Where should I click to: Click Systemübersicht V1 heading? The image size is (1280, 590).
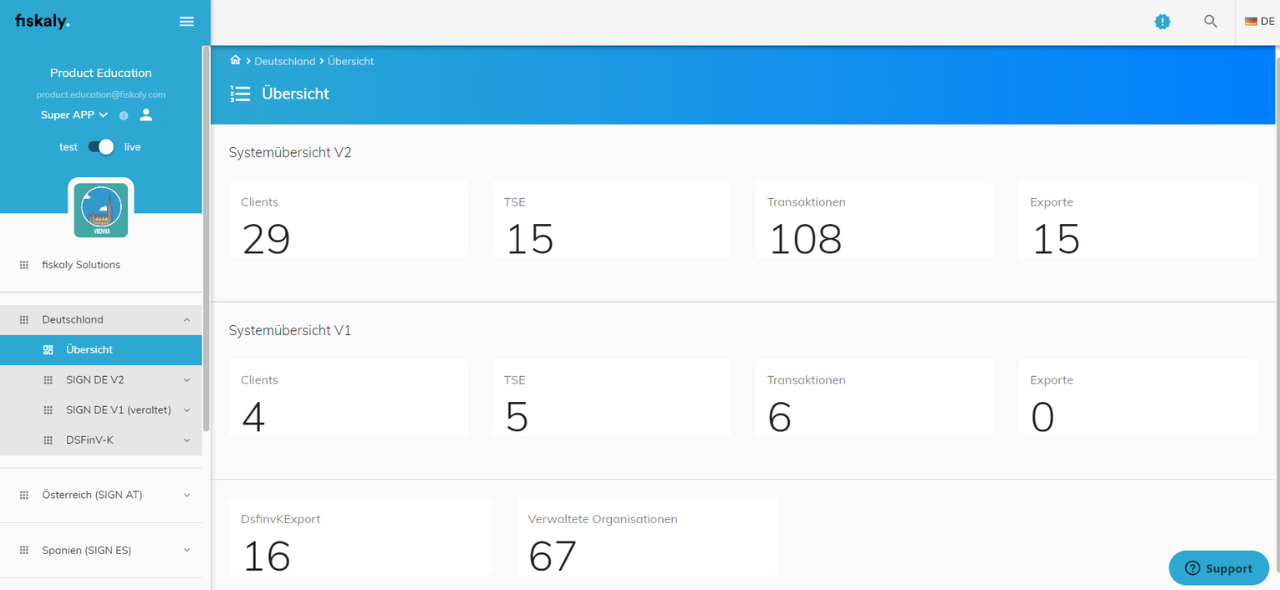290,330
